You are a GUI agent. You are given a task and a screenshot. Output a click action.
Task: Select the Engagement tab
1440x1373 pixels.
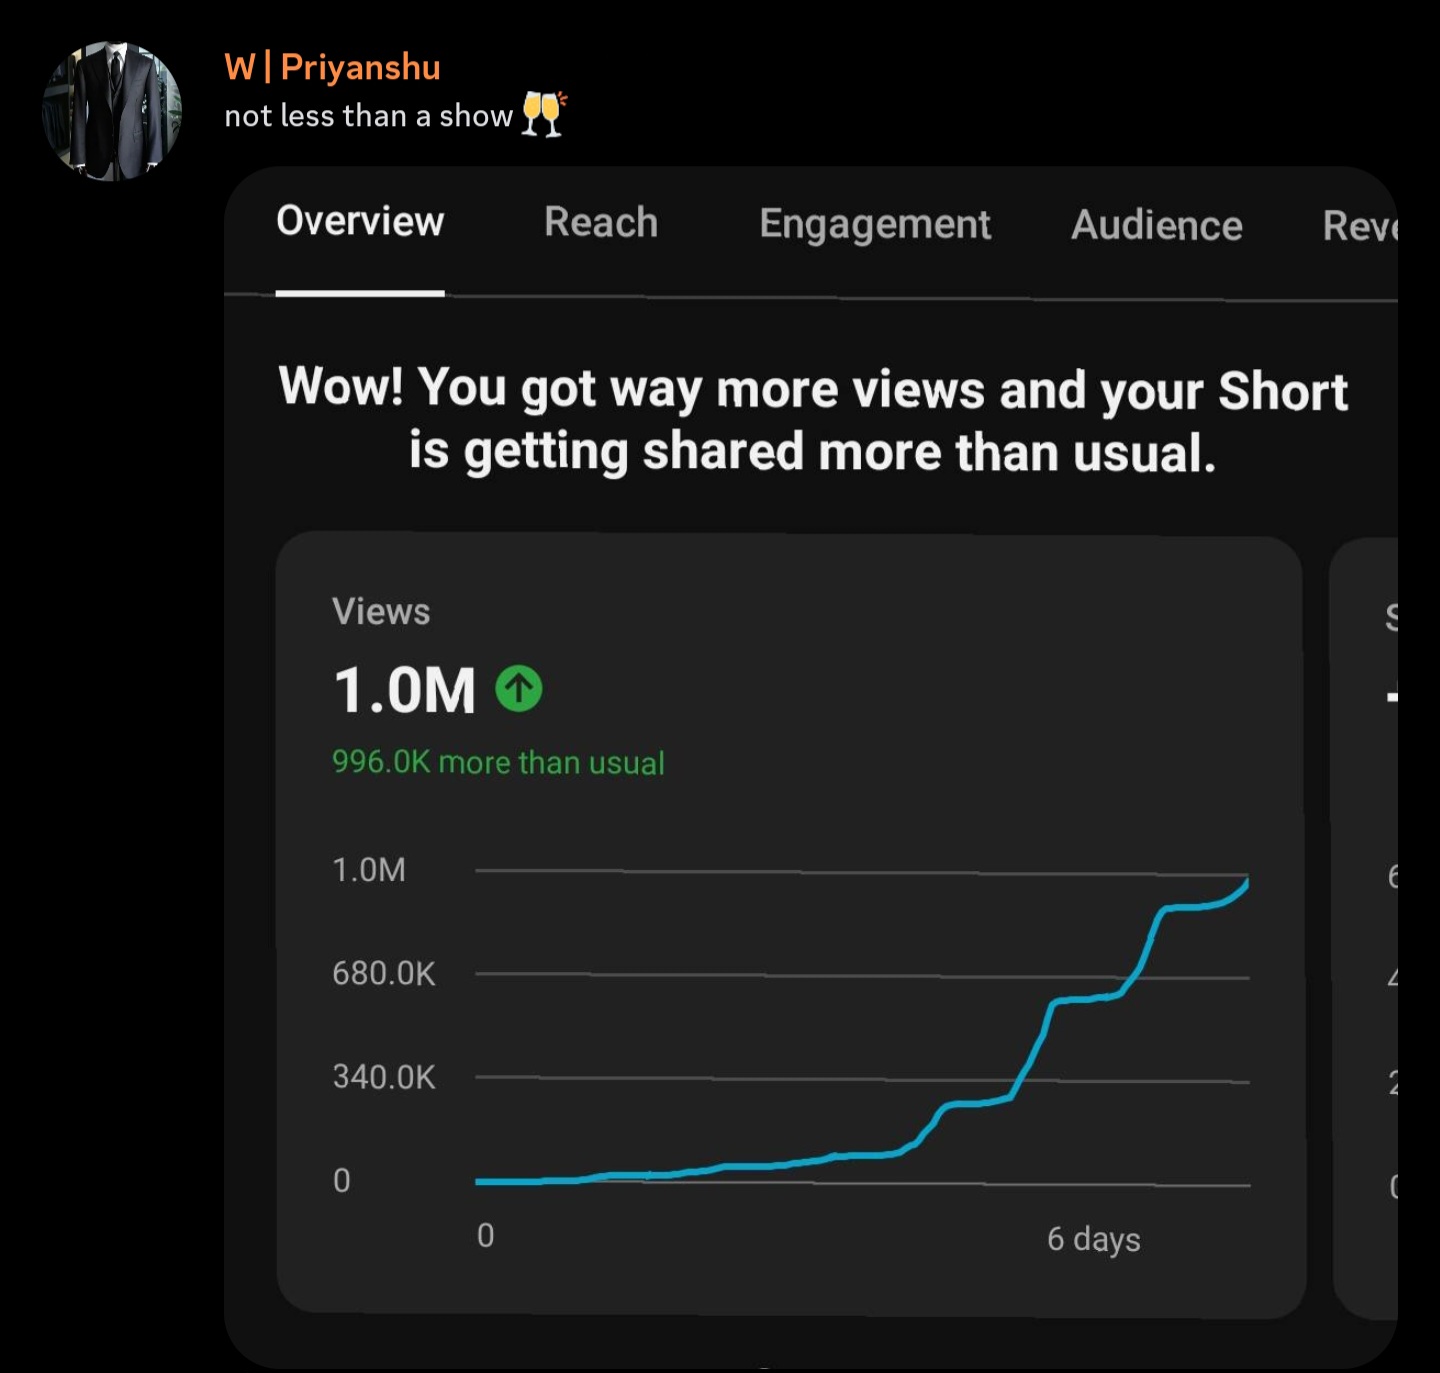(x=875, y=225)
